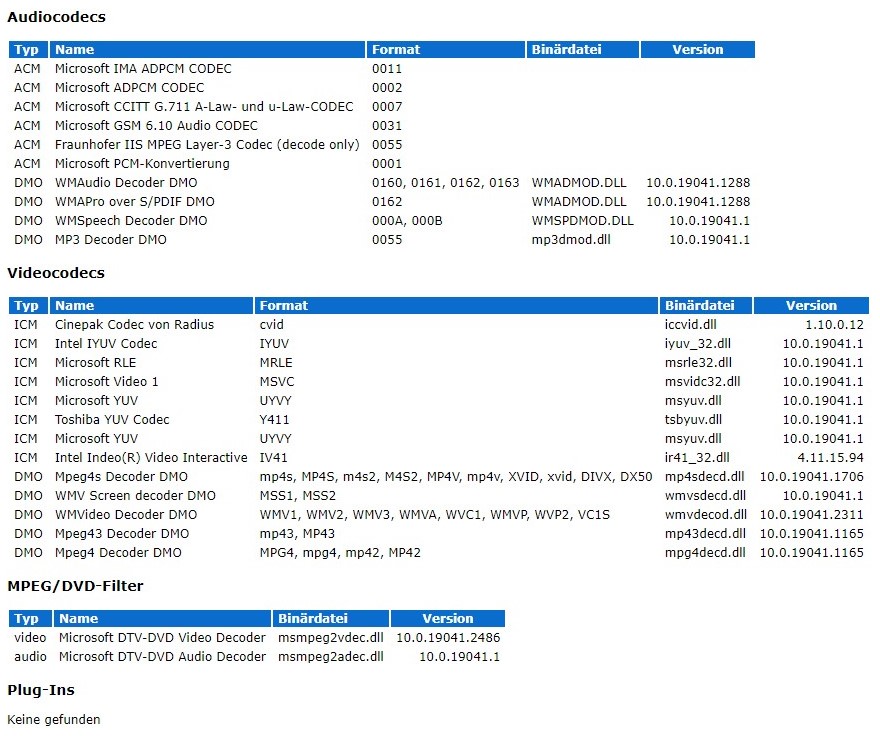Click 'Mpeg43 Decoder DMO' name

coord(122,534)
